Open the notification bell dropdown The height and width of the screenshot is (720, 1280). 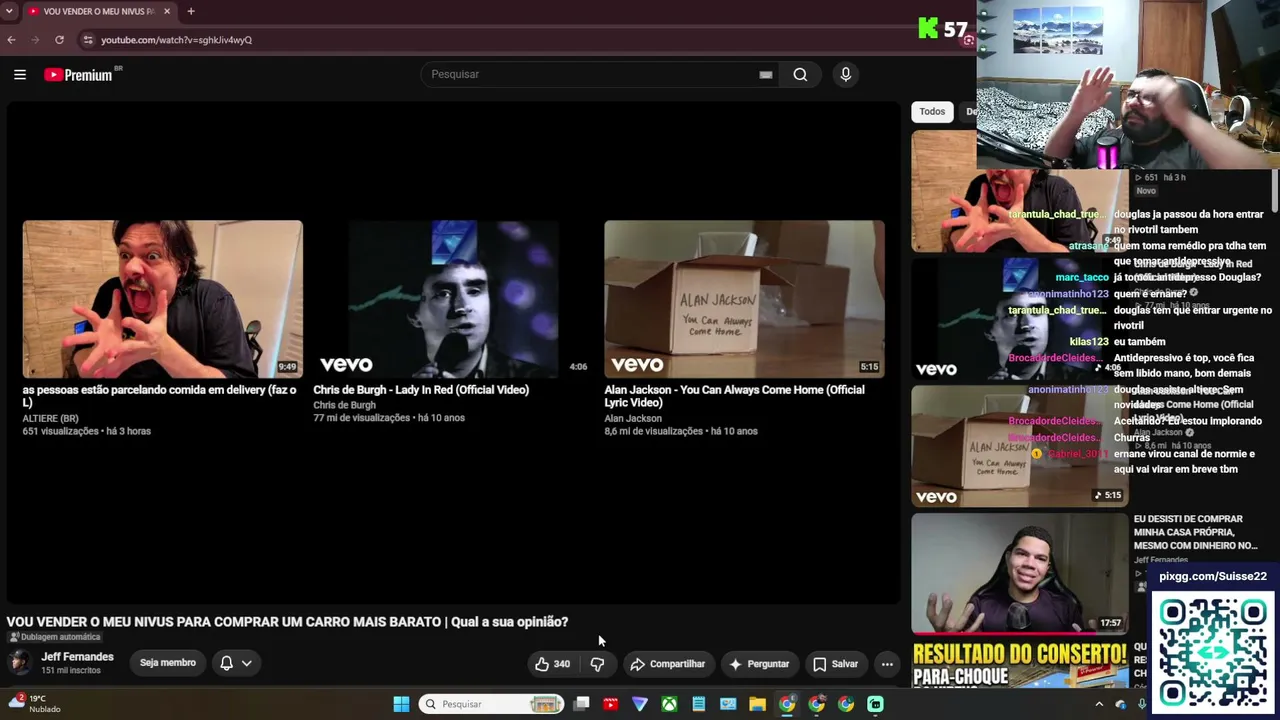coord(236,663)
